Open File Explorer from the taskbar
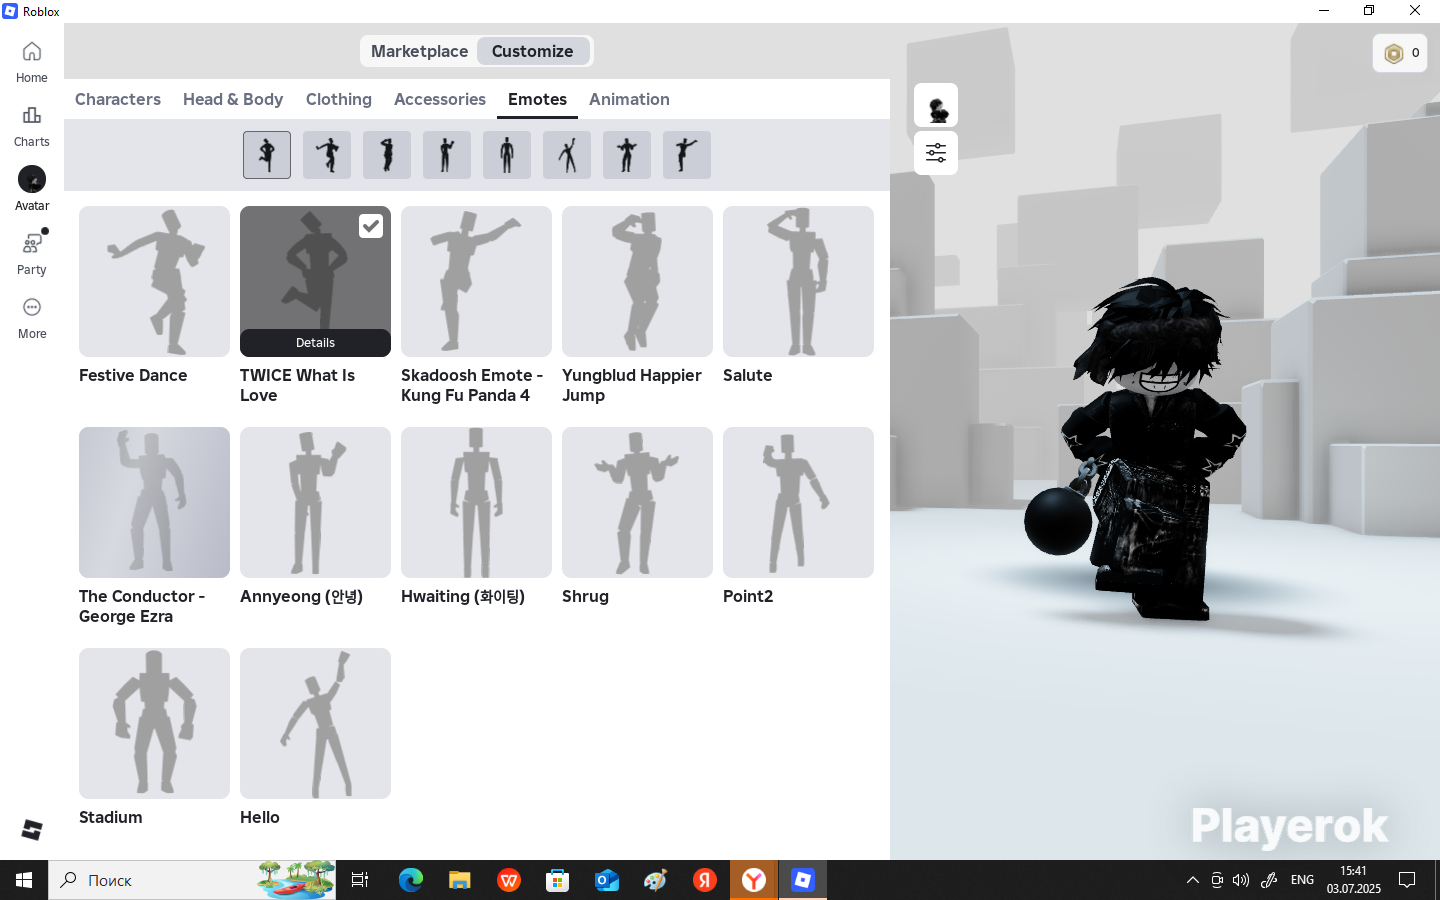 pyautogui.click(x=460, y=880)
